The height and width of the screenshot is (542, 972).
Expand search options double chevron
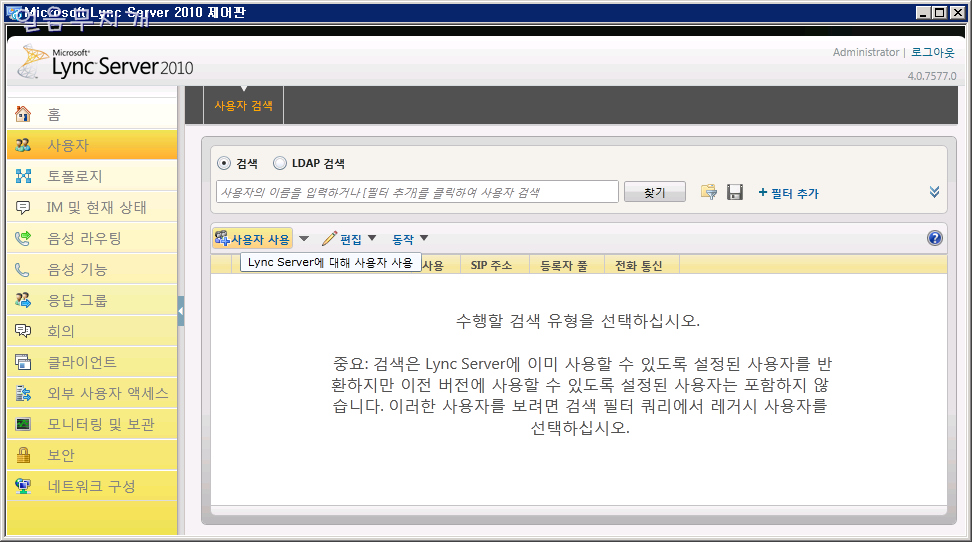[x=934, y=192]
